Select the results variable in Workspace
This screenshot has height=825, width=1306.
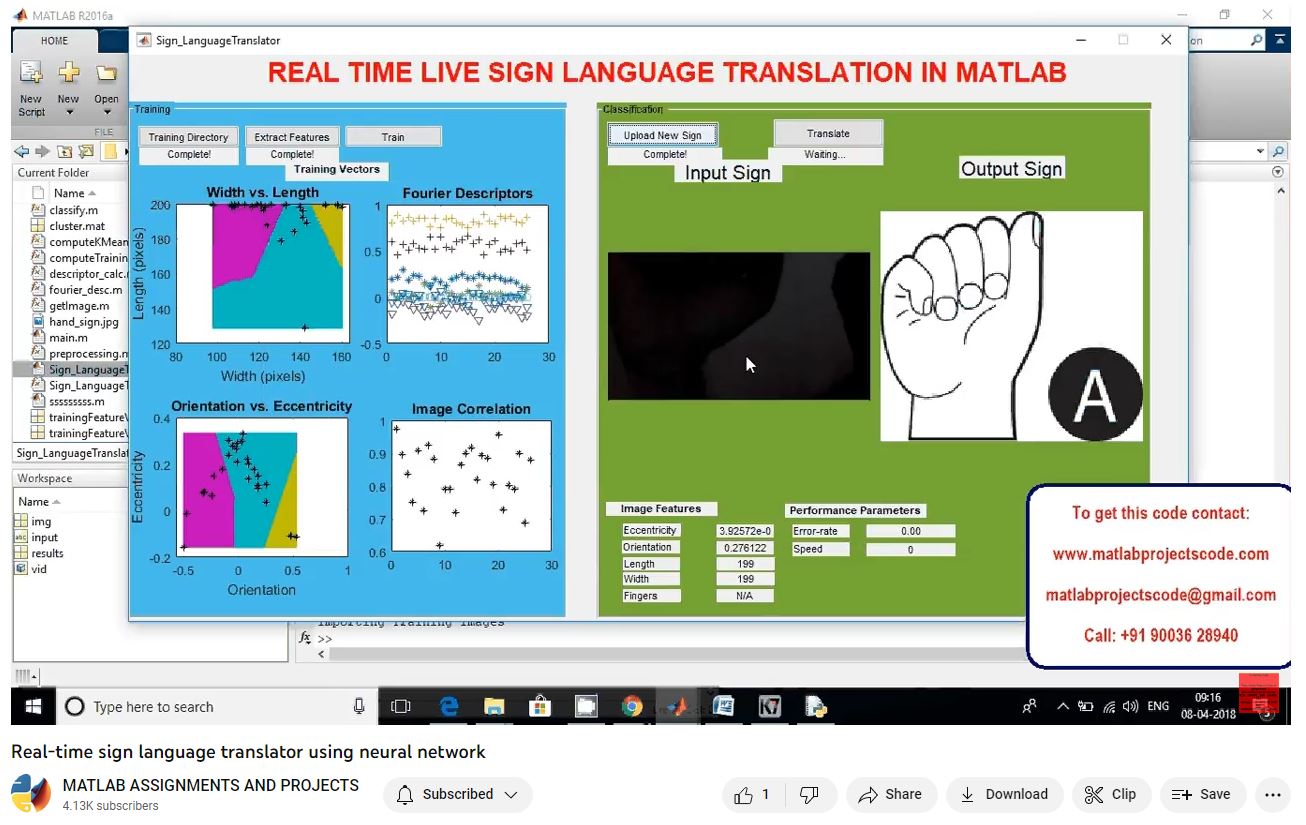point(47,553)
